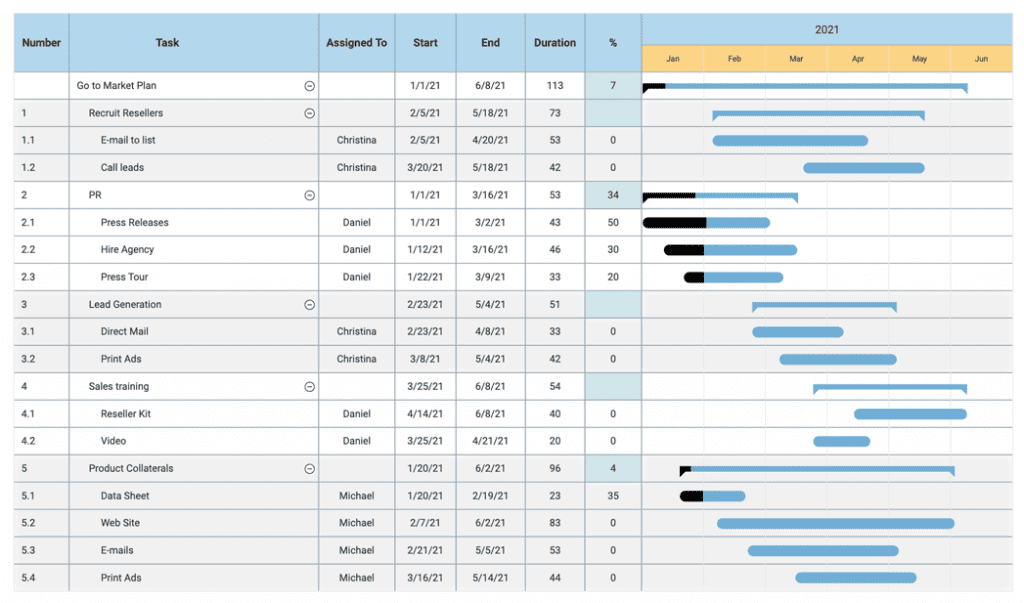Collapse the Go to Market Plan group

(311, 85)
